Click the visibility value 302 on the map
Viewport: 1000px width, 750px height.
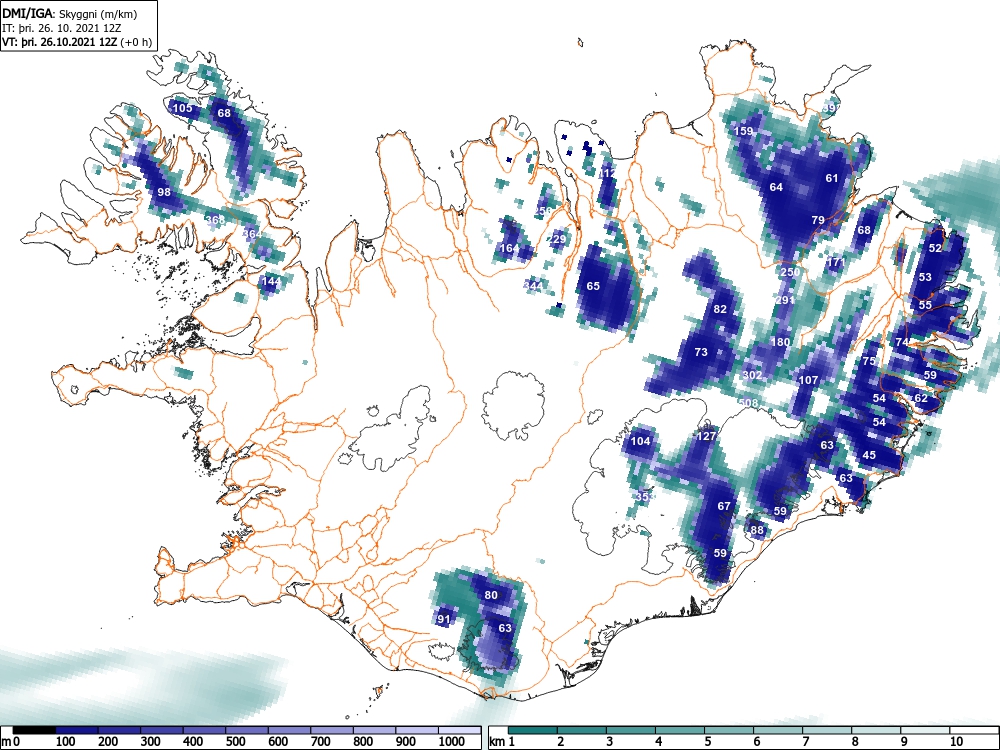(x=753, y=375)
